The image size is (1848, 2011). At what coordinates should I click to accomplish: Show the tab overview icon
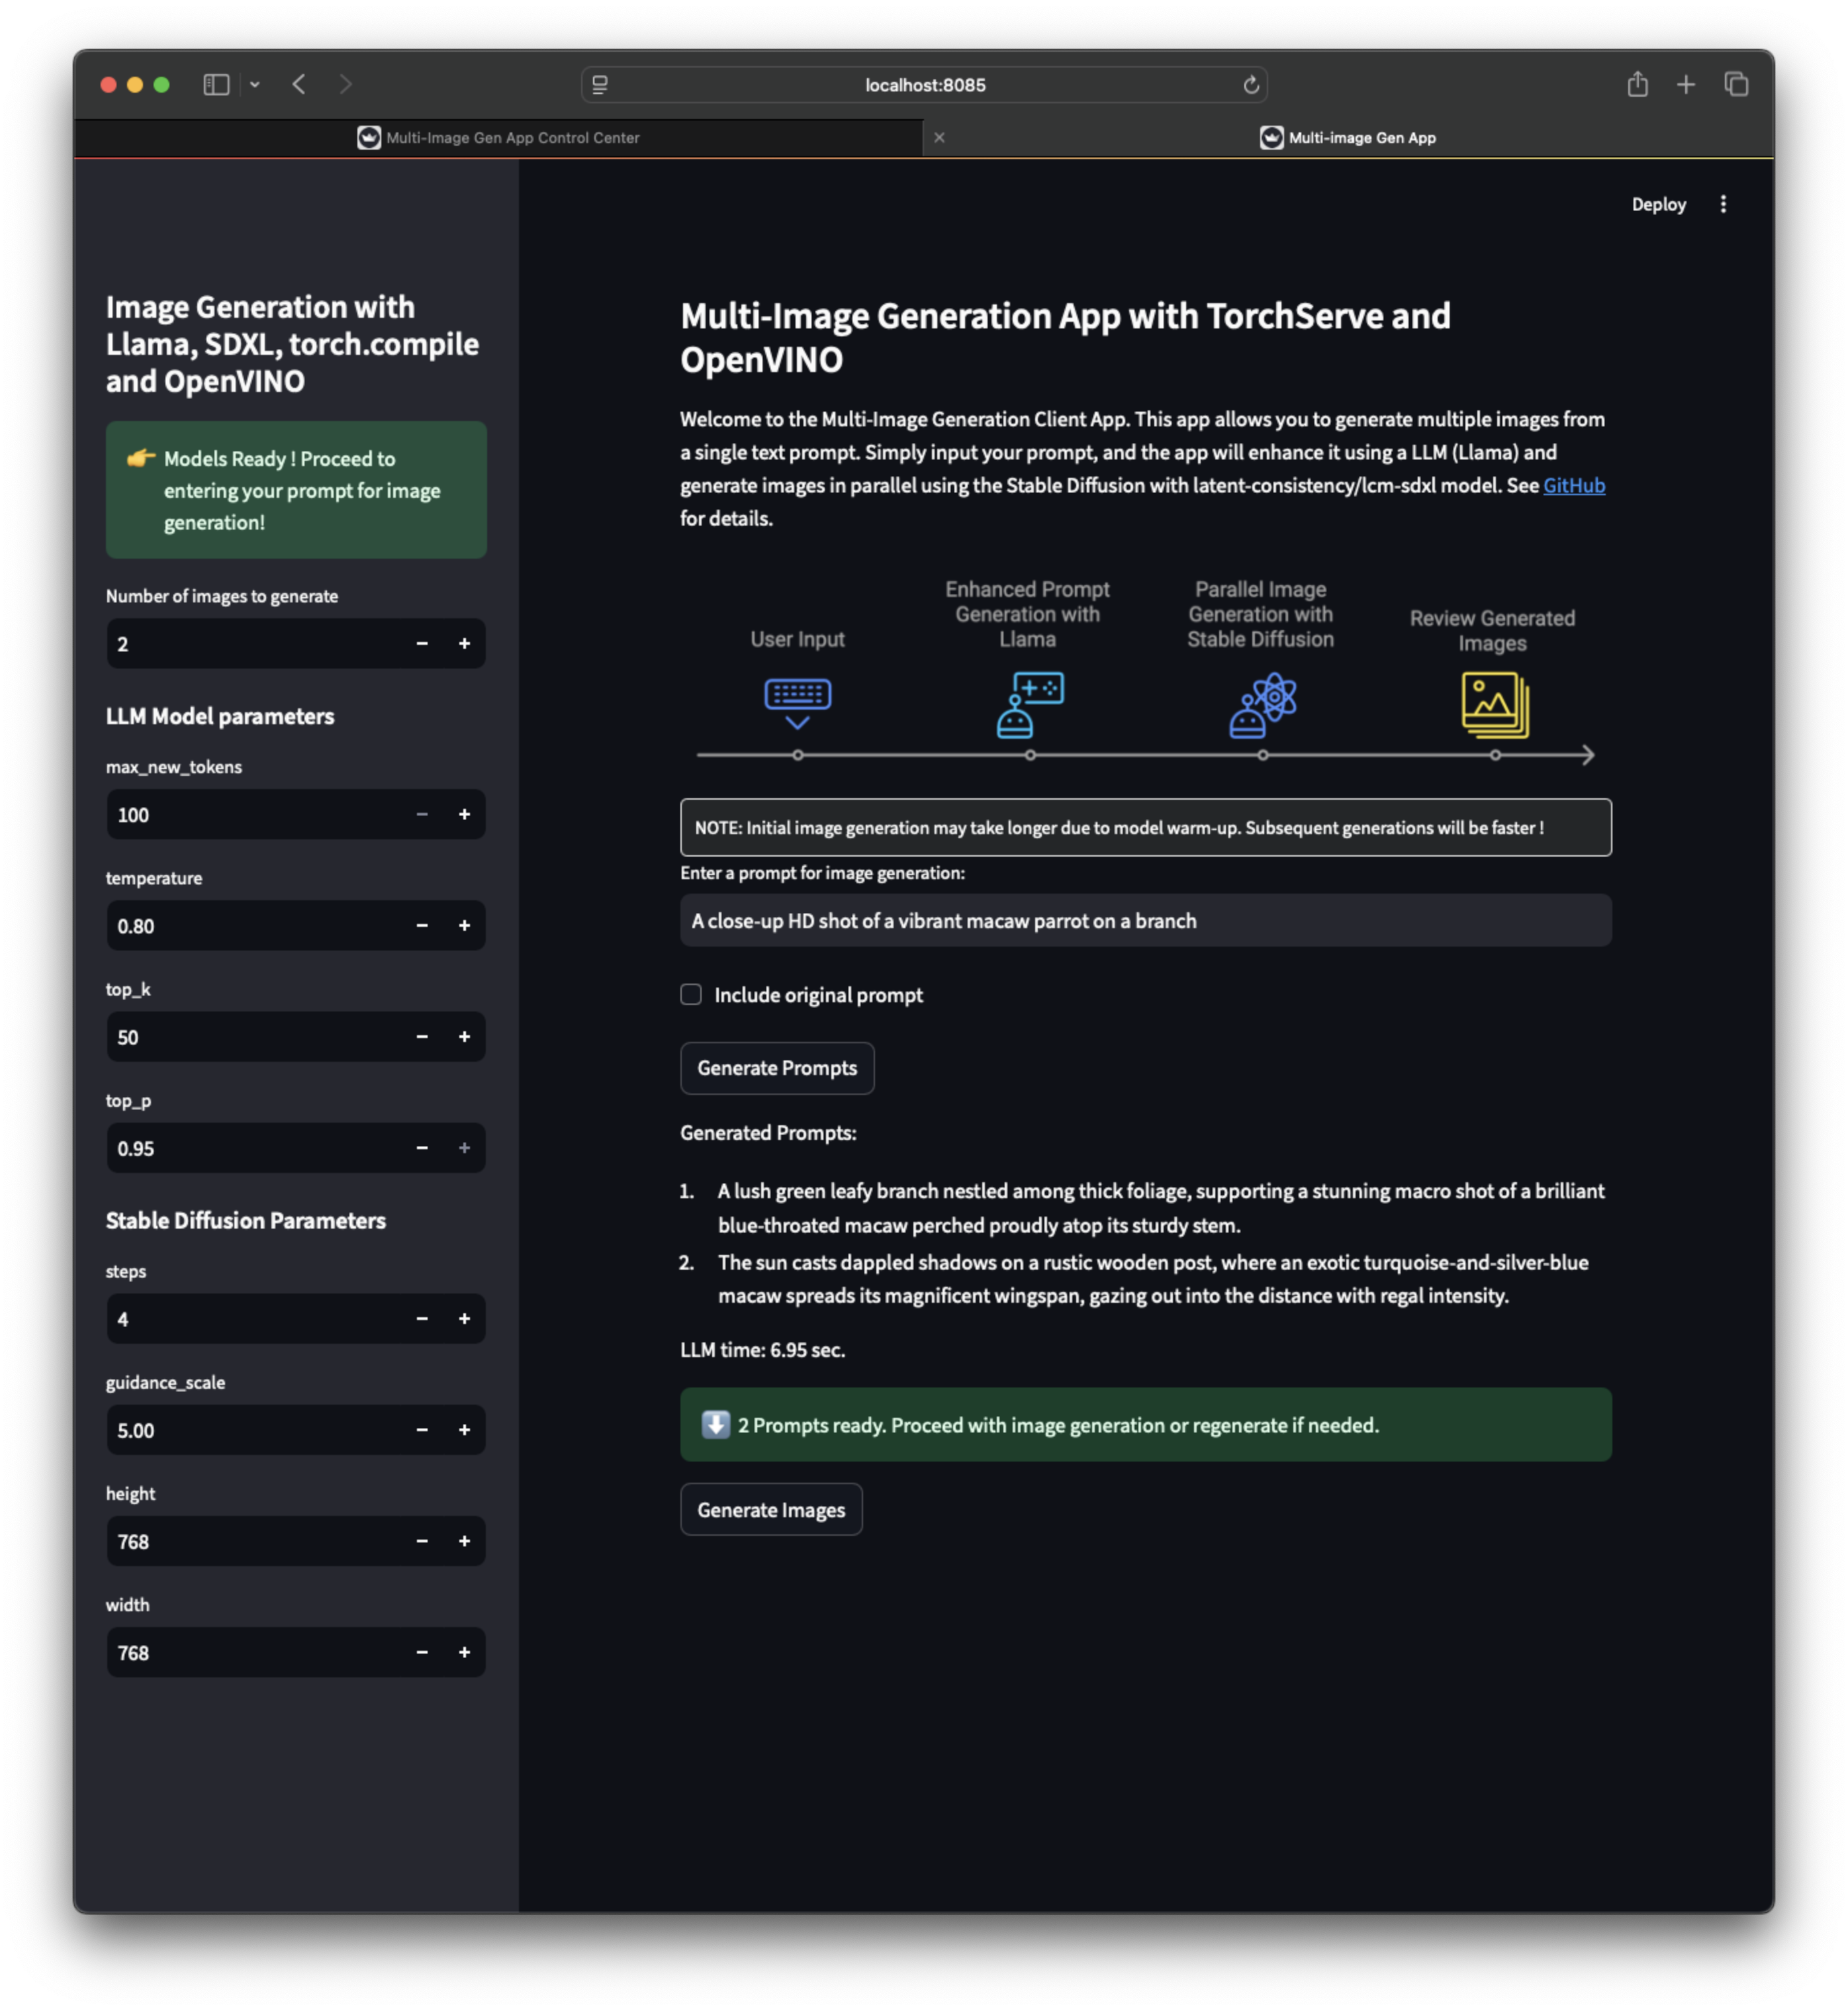click(x=1736, y=85)
